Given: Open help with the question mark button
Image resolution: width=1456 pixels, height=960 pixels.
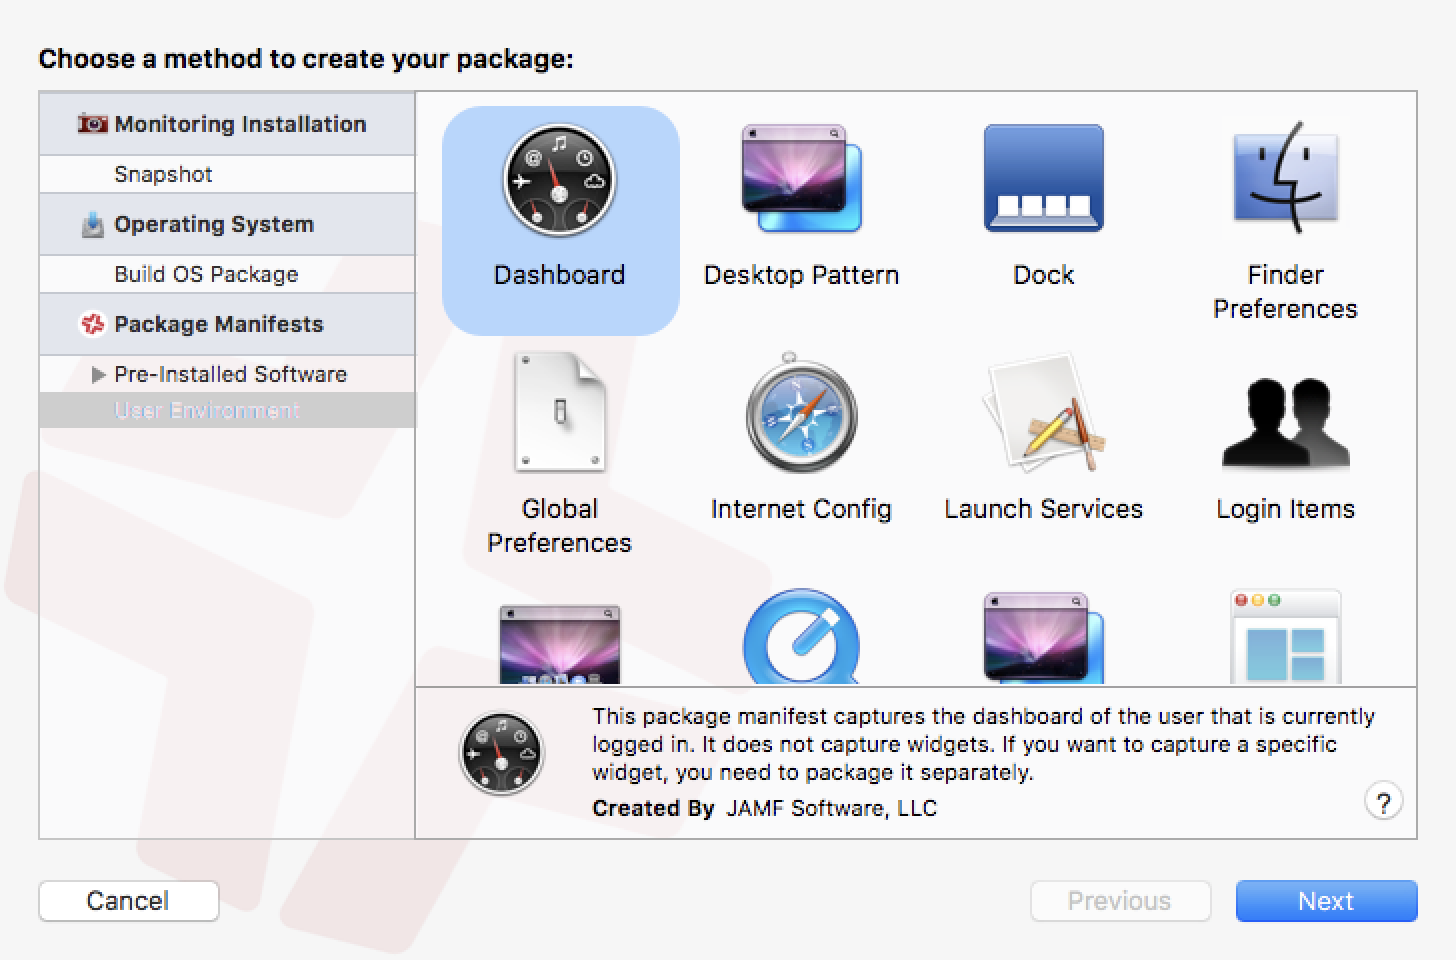Looking at the screenshot, I should 1383,802.
